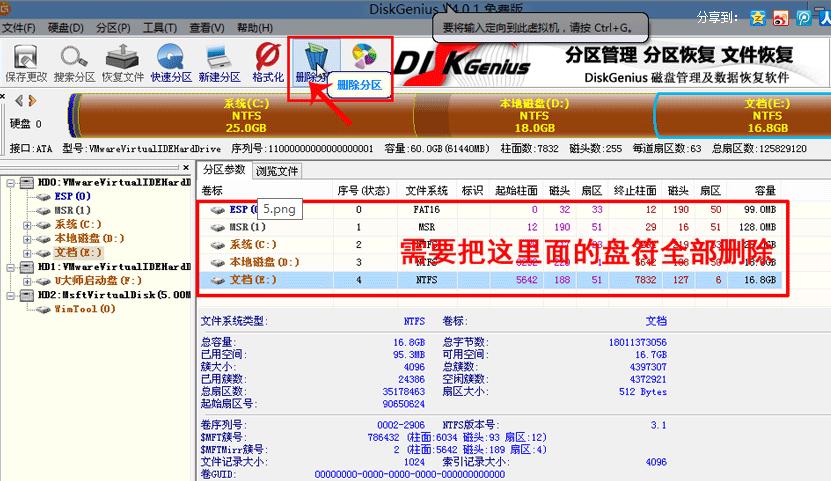Select U大师启动盘(F:) label in tree
This screenshot has width=831, height=481.
pyautogui.click(x=98, y=281)
